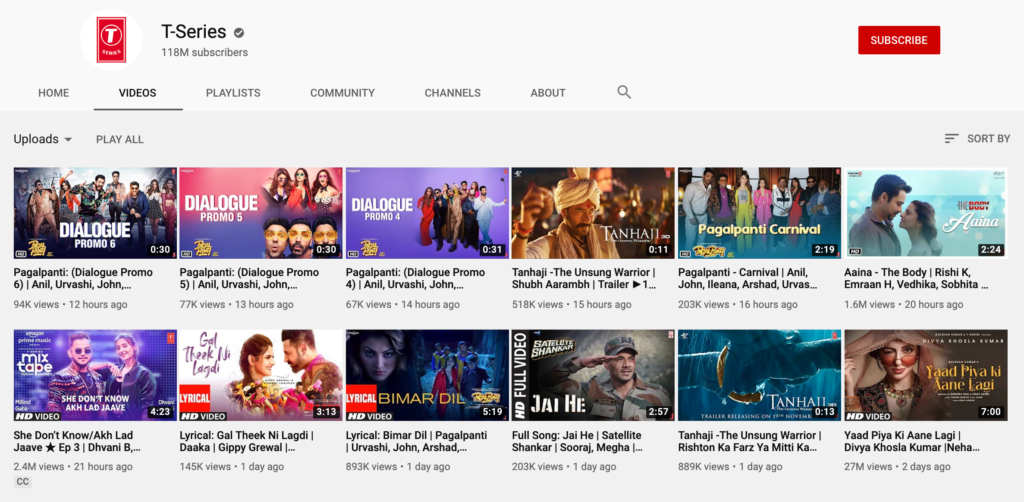The width and height of the screenshot is (1024, 502).
Task: Open the Yaad Piya Ki Aane Lagi thumbnail
Action: coord(925,375)
